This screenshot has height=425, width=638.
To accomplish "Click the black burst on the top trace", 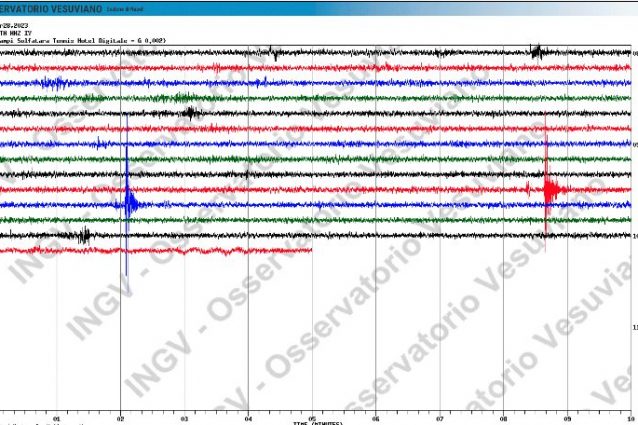I will [537, 51].
